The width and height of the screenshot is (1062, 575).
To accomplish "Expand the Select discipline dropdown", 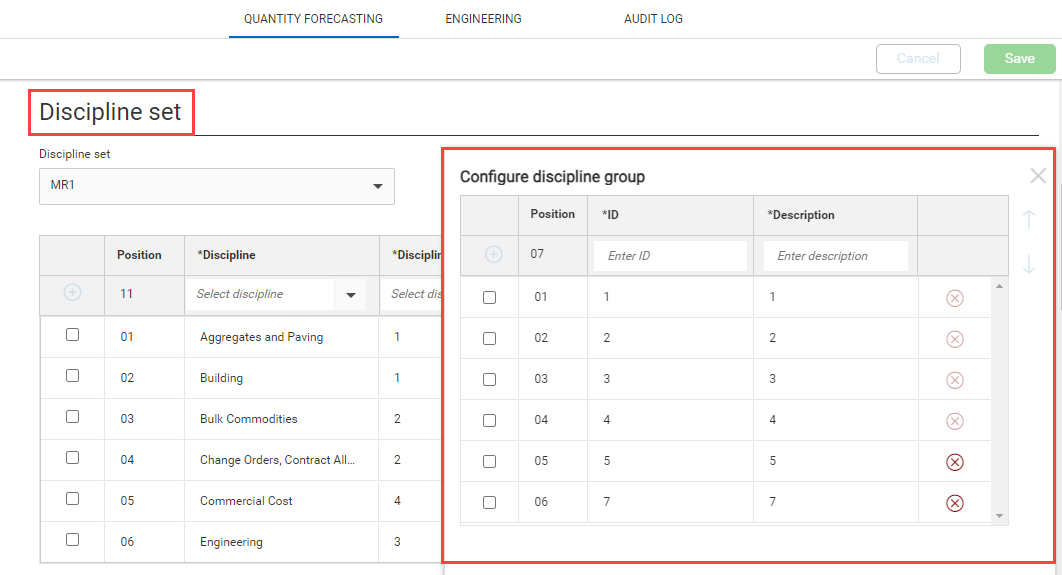I will (x=350, y=295).
